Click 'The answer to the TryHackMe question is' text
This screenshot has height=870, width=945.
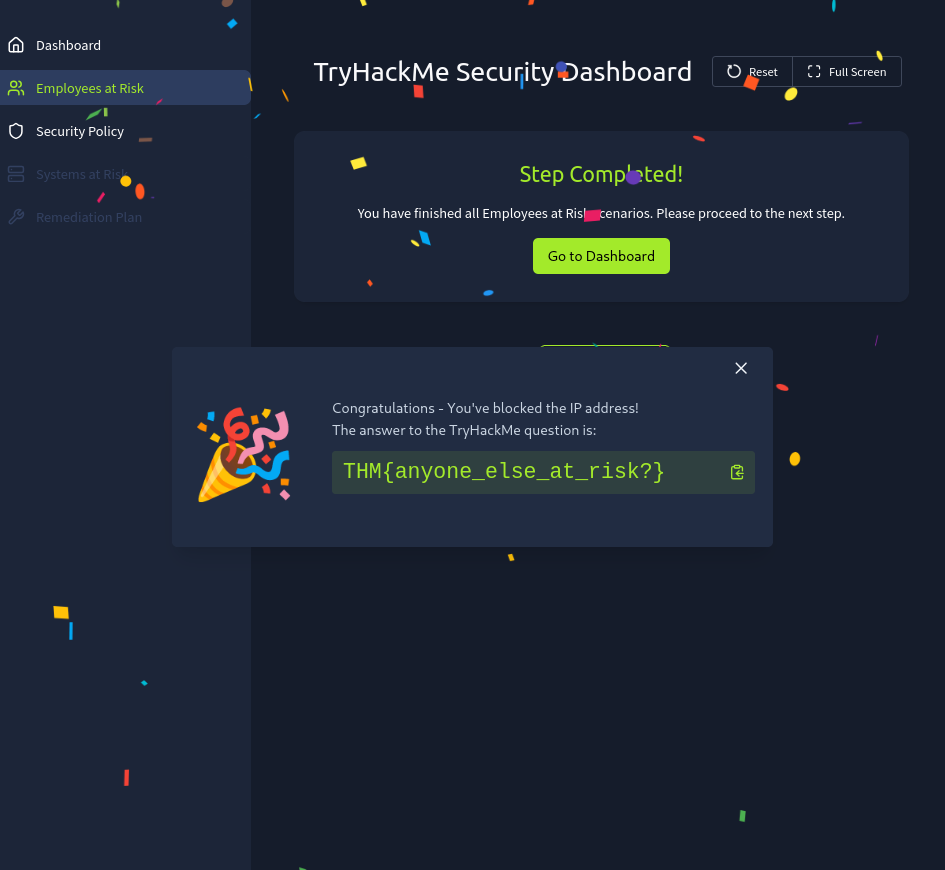tap(464, 430)
